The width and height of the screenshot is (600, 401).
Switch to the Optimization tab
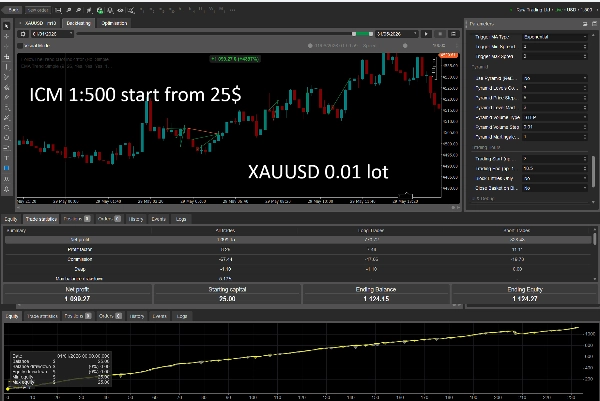coord(114,23)
